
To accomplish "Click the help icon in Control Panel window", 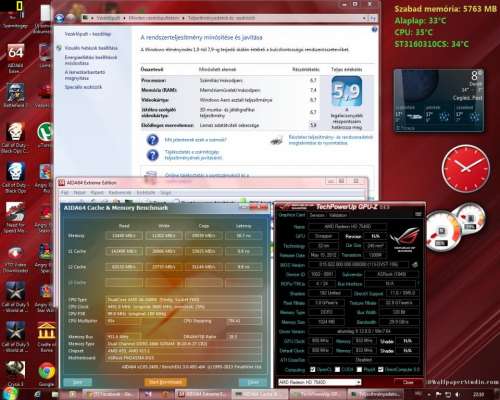I will pos(374,30).
